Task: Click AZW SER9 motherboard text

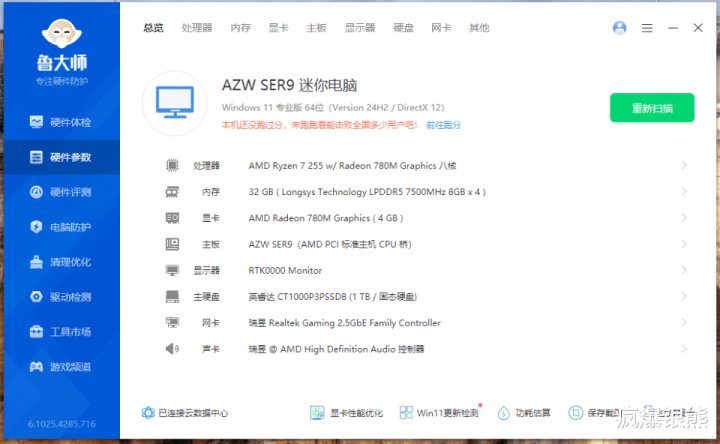Action: [x=330, y=244]
